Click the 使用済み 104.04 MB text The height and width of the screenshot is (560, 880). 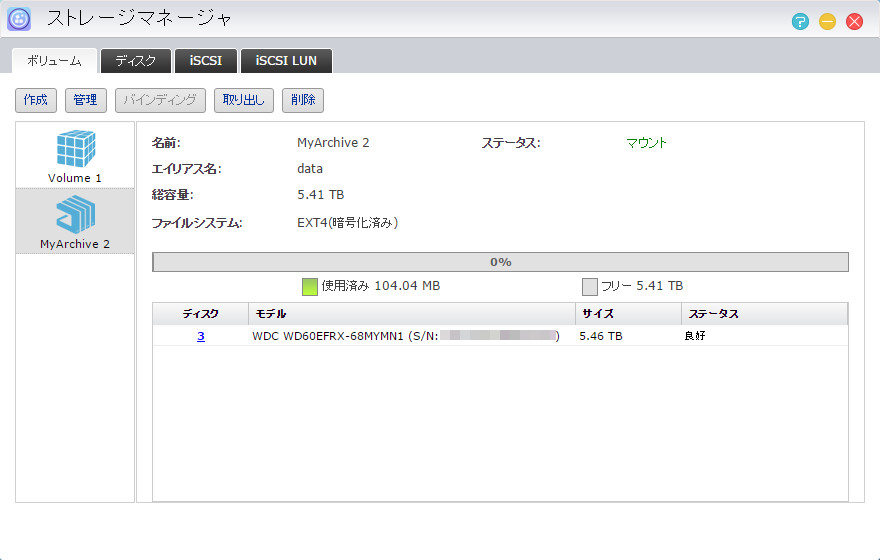[381, 286]
